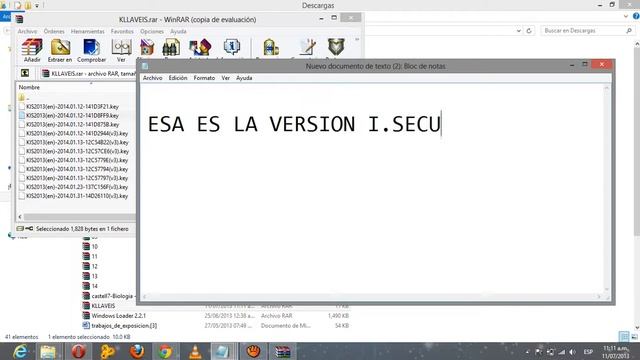Open address bar history dropdown in Explorer
This screenshot has height=360, width=640.
click(518, 31)
